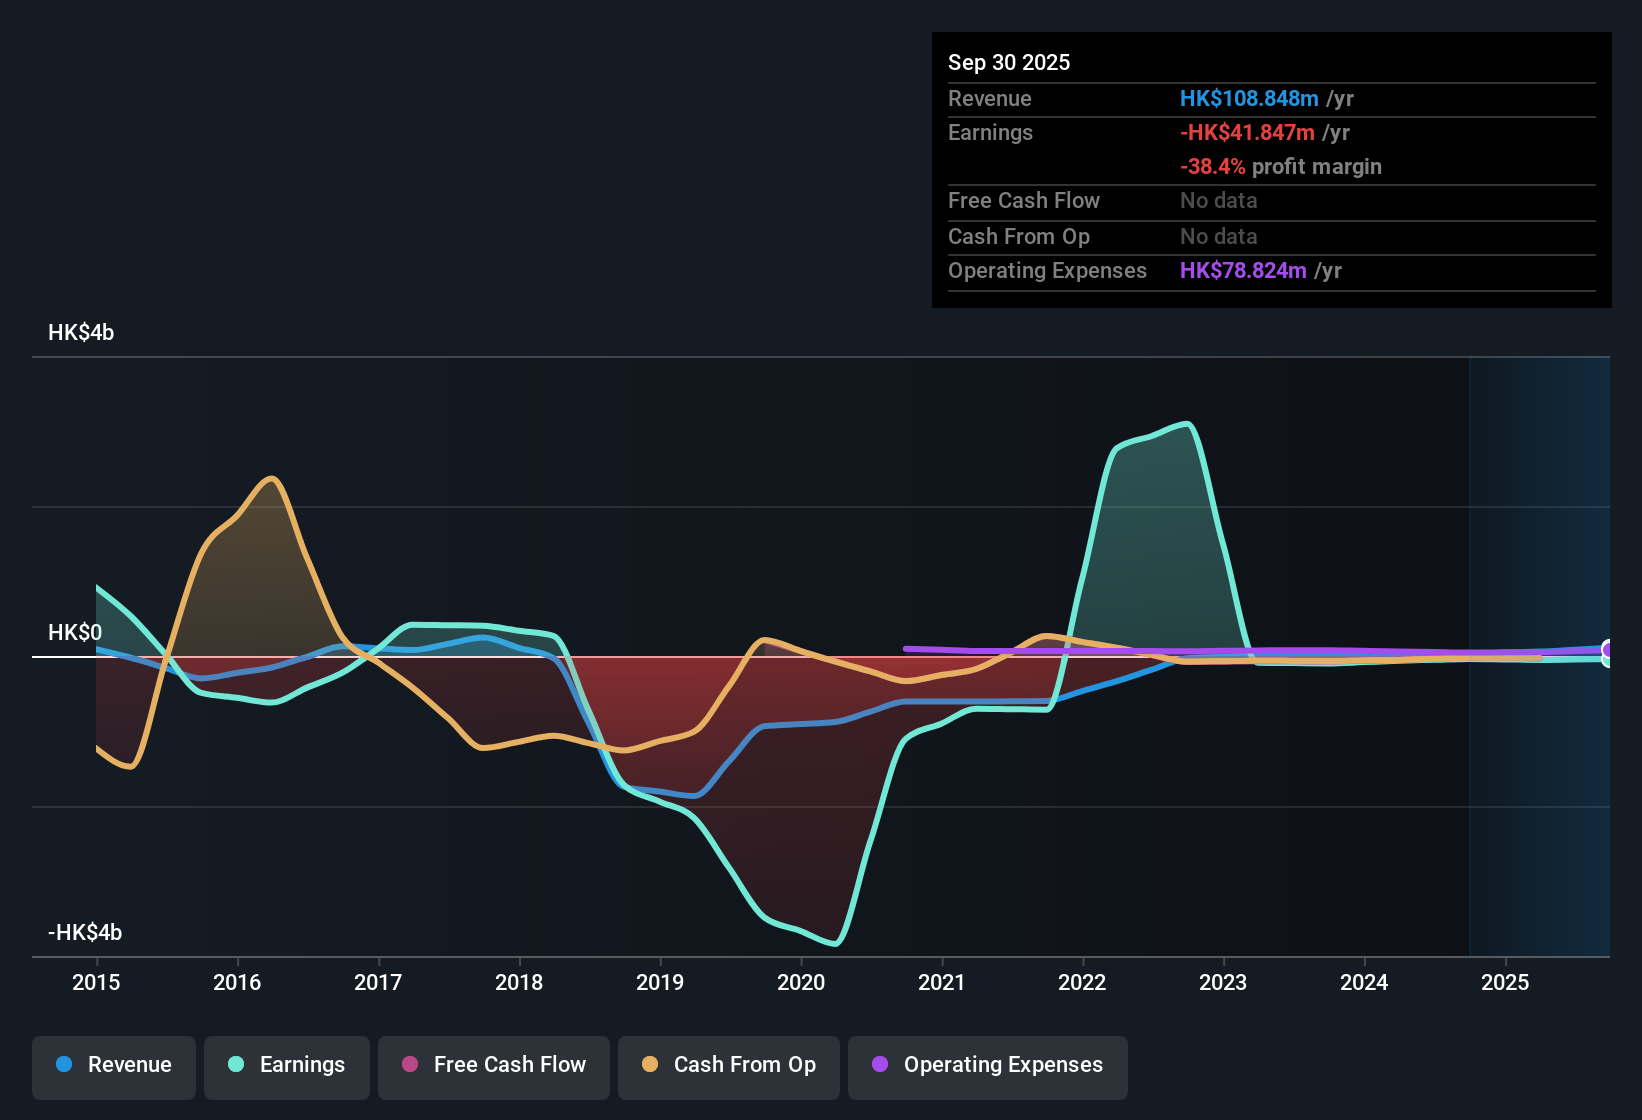The image size is (1642, 1120).
Task: Click the teal Earnings legend dot
Action: [x=235, y=1065]
